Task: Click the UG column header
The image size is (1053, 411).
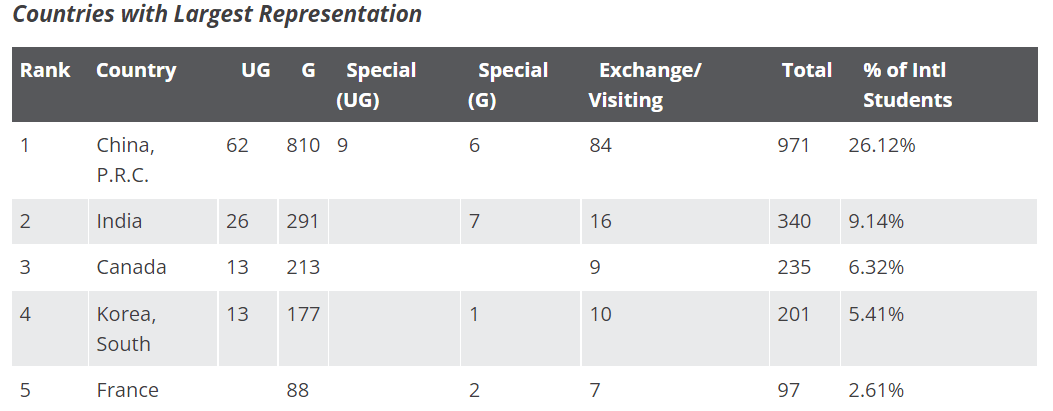Action: [x=255, y=70]
